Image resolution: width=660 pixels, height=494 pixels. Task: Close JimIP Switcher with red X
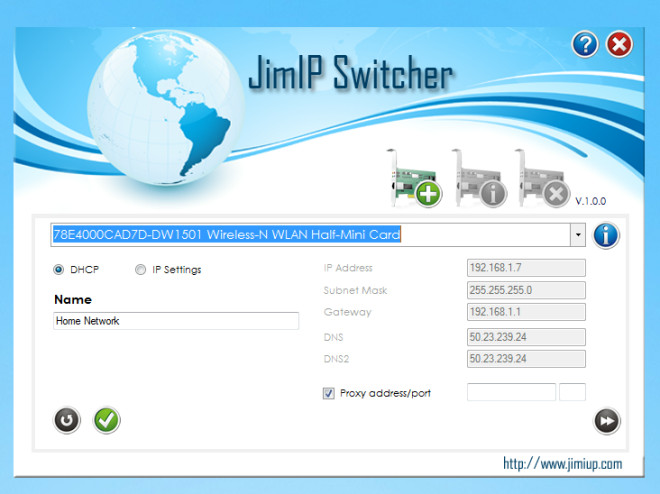(x=619, y=44)
